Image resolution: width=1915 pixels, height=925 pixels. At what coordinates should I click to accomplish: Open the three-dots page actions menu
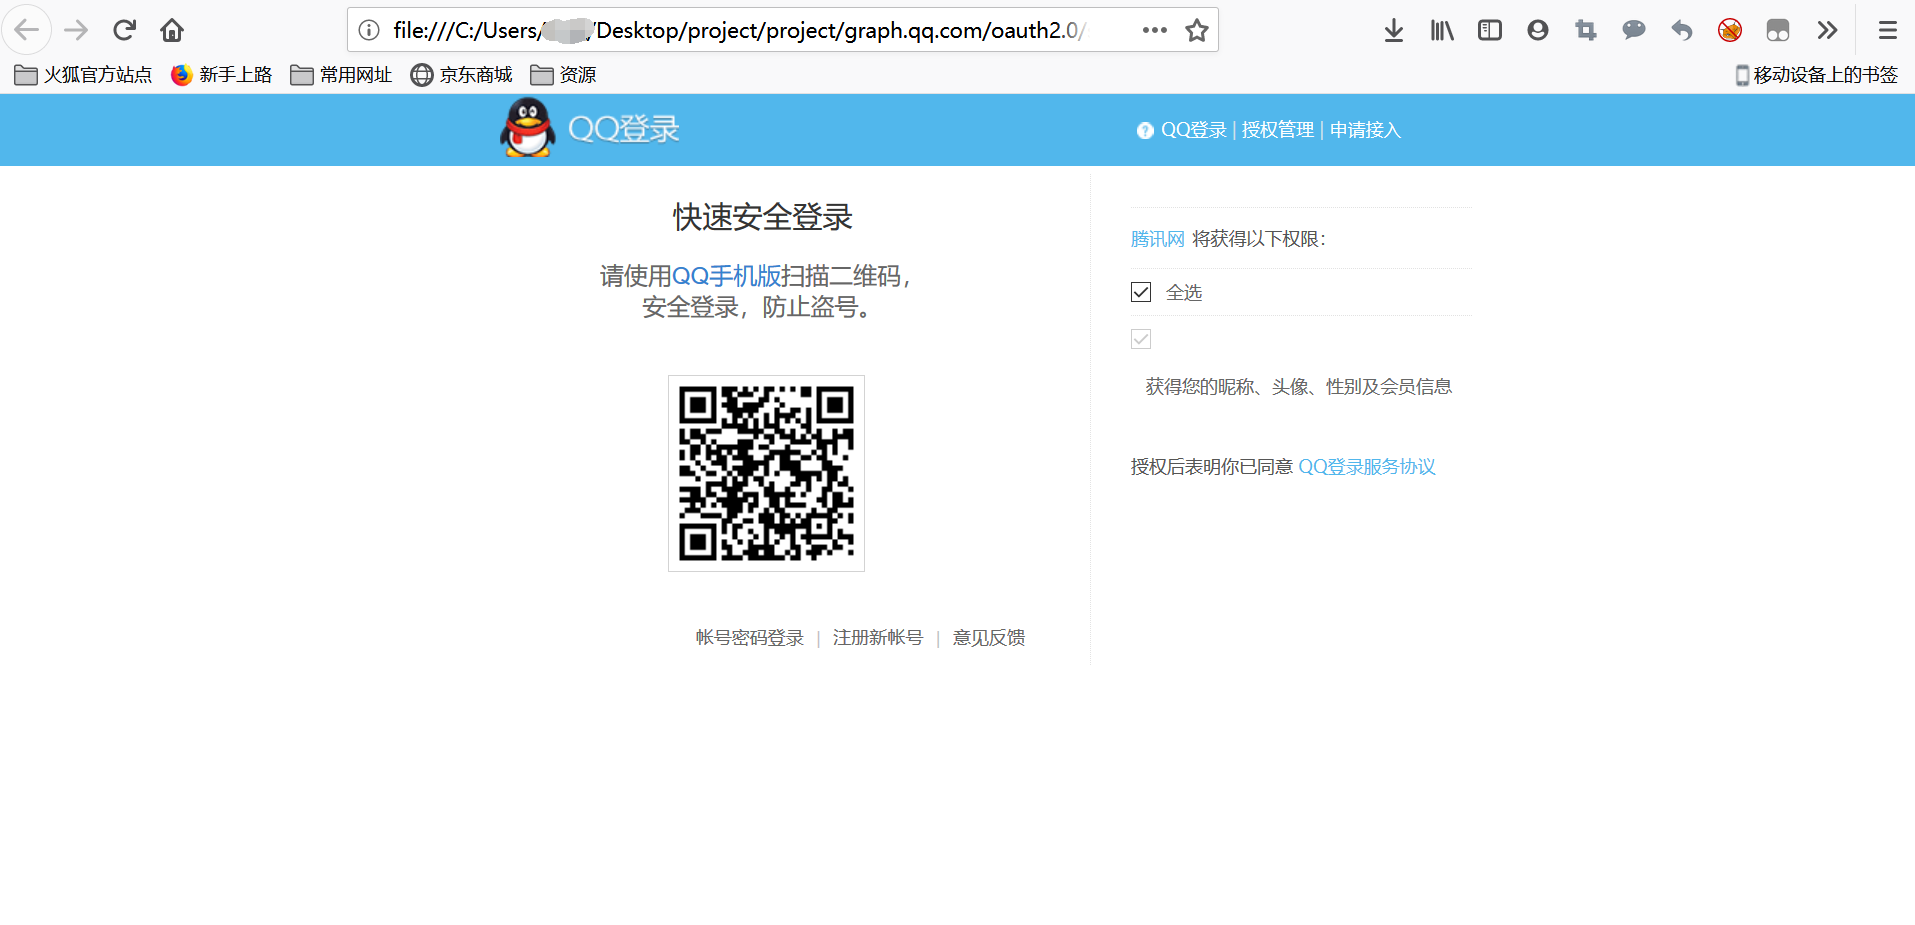pos(1154,30)
